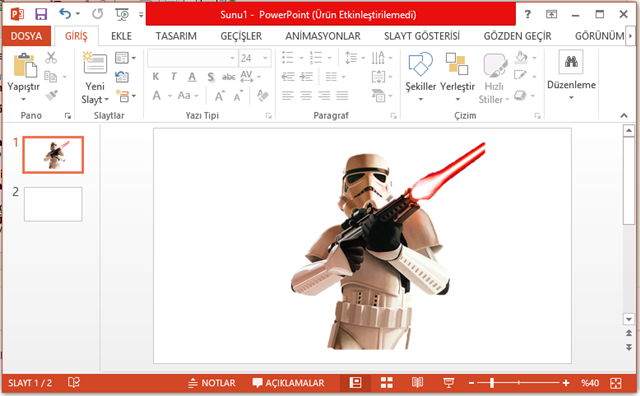Open the GEÇİŞLER tab

(241, 36)
